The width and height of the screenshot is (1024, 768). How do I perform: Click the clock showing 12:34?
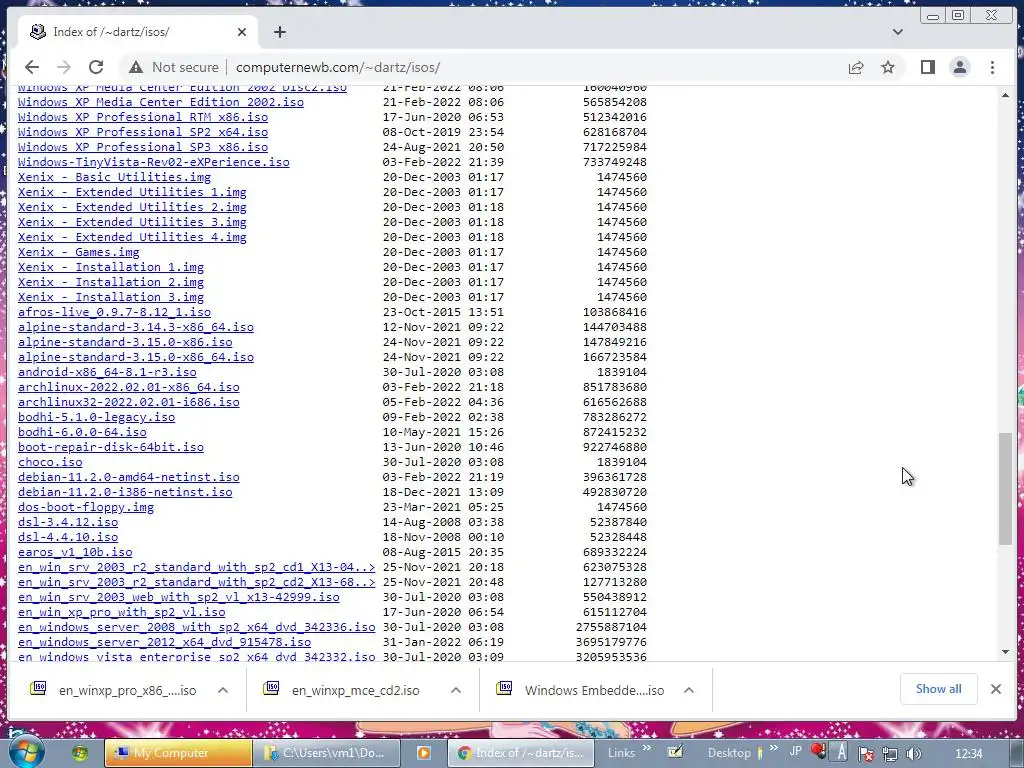pyautogui.click(x=968, y=753)
